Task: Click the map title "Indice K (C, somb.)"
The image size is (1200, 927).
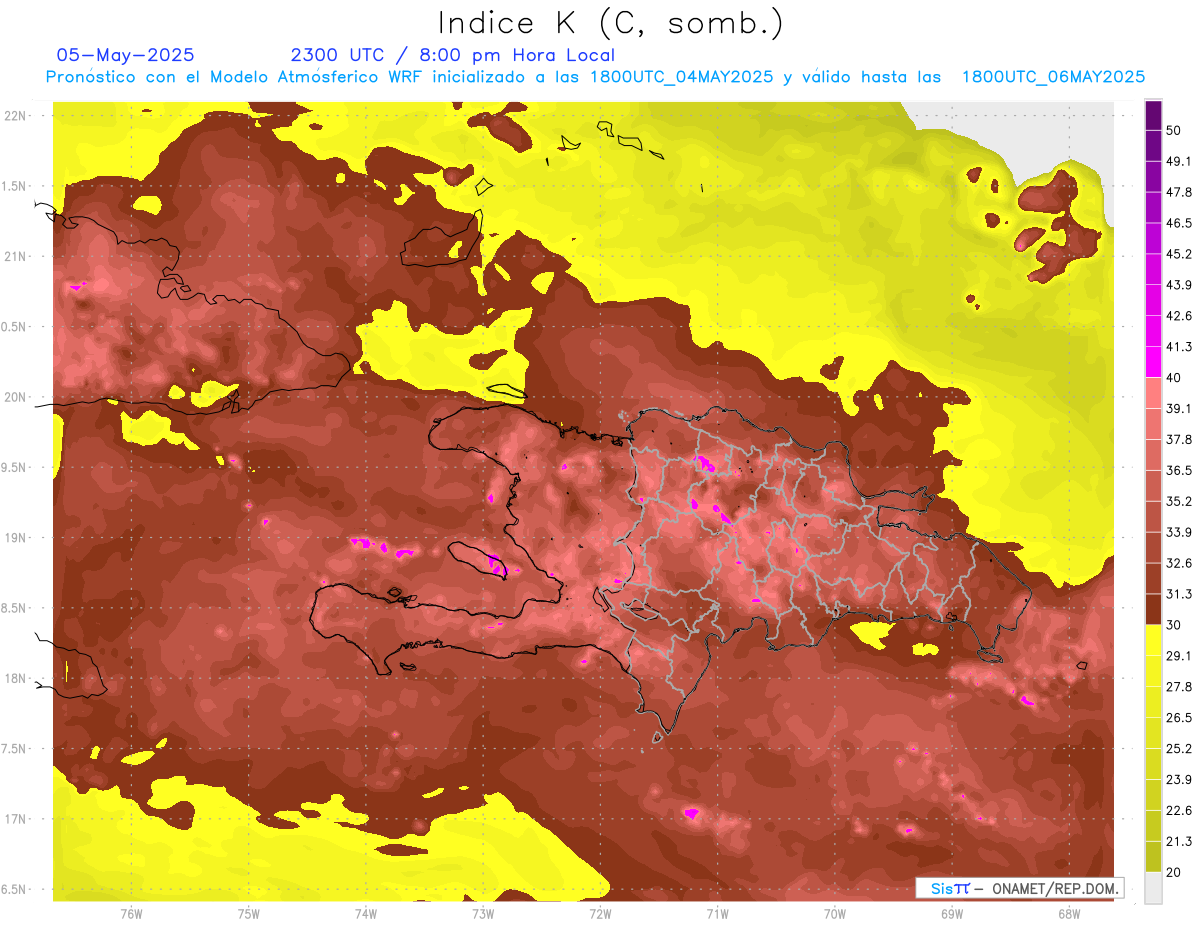Action: click(610, 24)
